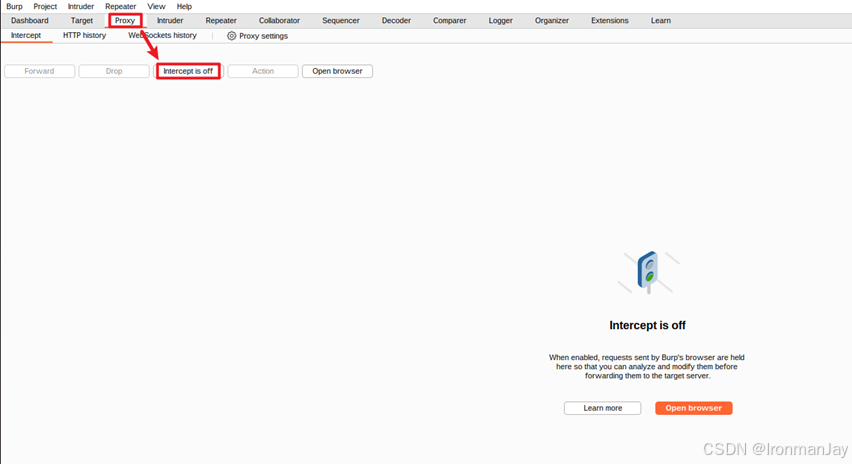Open the Comparer tab
The height and width of the screenshot is (464, 852).
pyautogui.click(x=449, y=21)
